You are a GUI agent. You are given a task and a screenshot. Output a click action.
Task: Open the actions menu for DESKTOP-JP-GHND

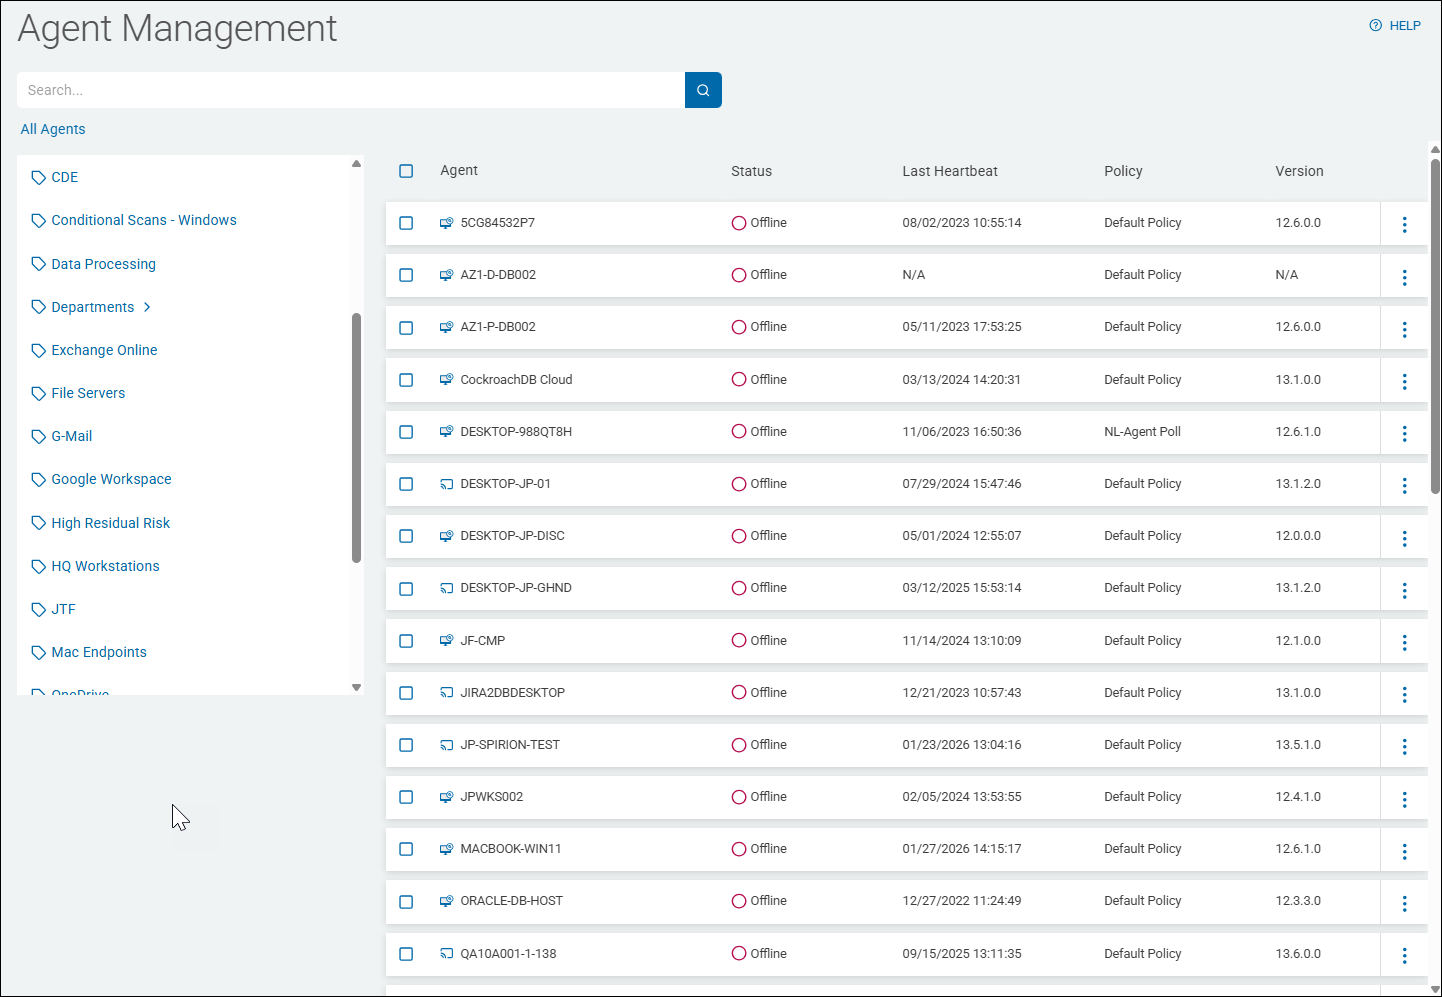[1404, 590]
